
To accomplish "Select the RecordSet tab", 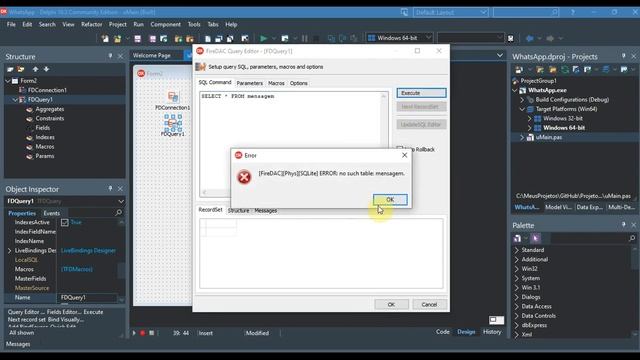I will (x=210, y=210).
